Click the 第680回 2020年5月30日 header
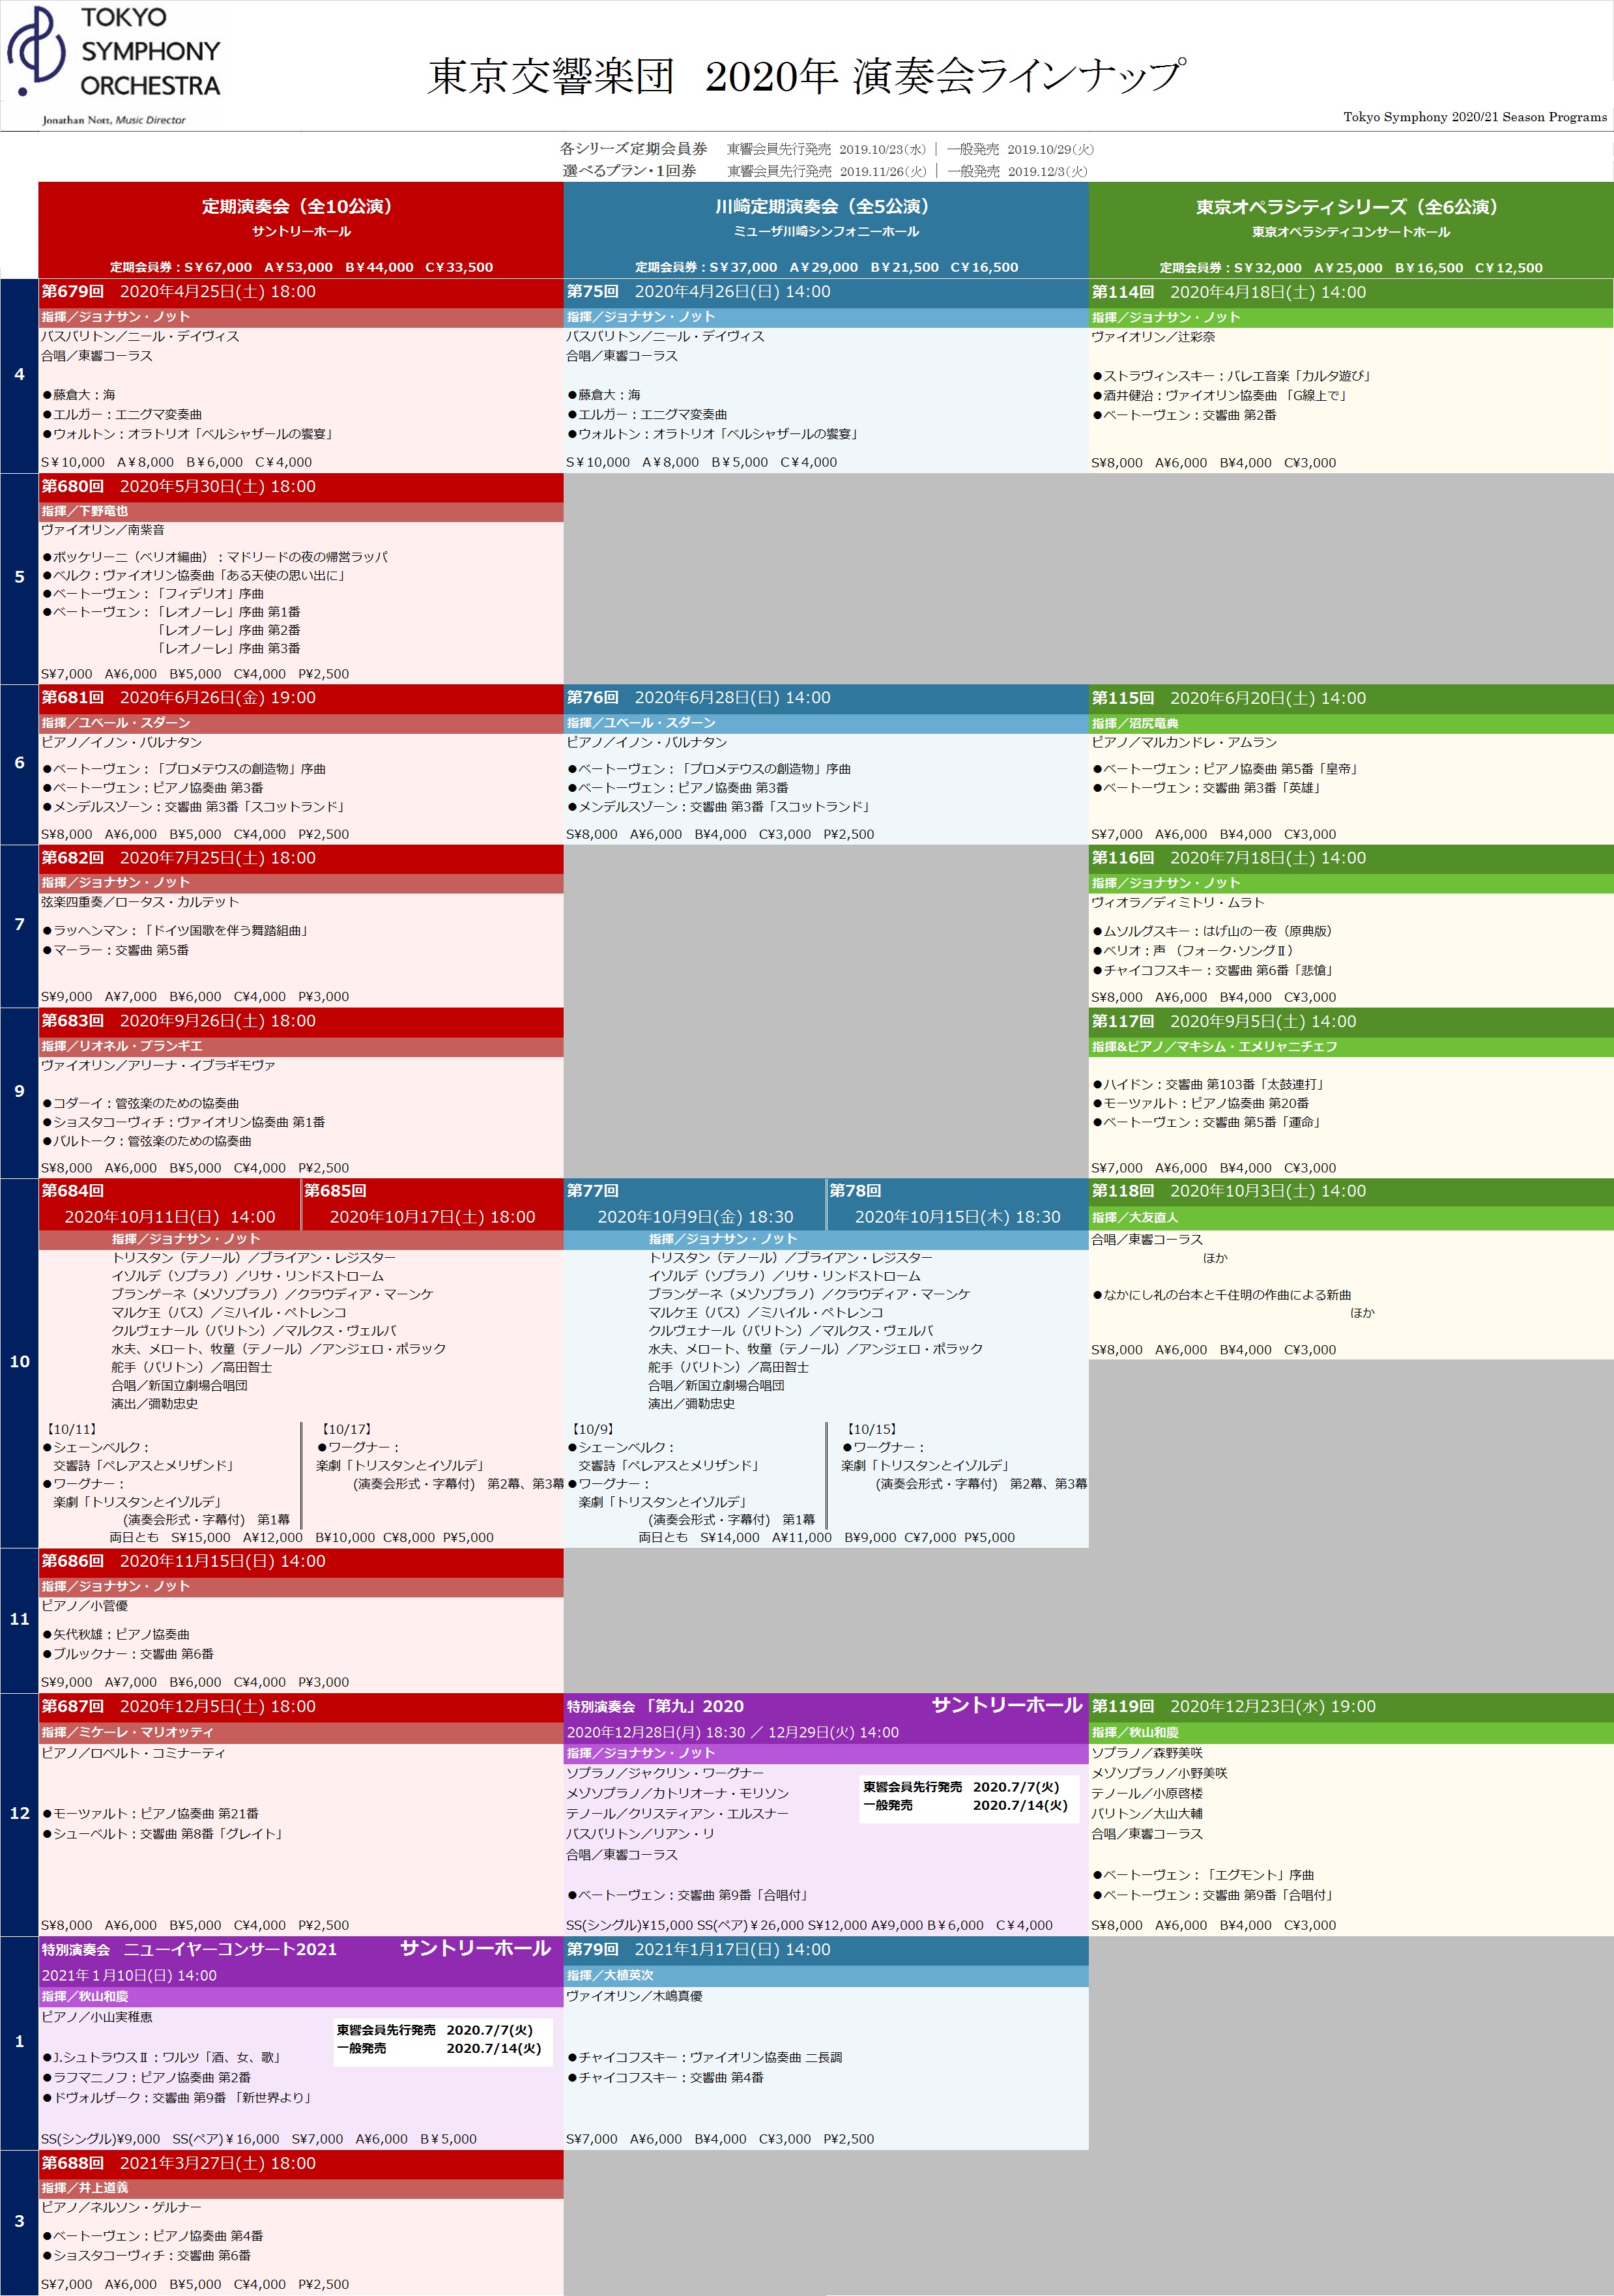Screen dimensions: 1614x2296 click(x=301, y=487)
